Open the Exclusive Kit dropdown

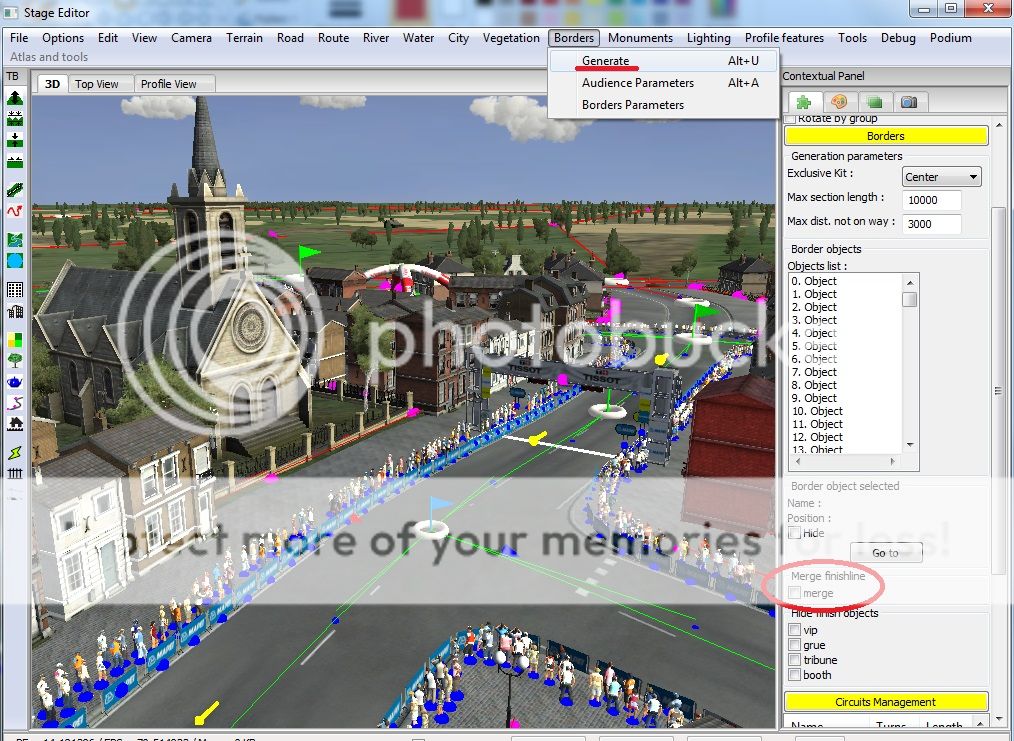[941, 177]
